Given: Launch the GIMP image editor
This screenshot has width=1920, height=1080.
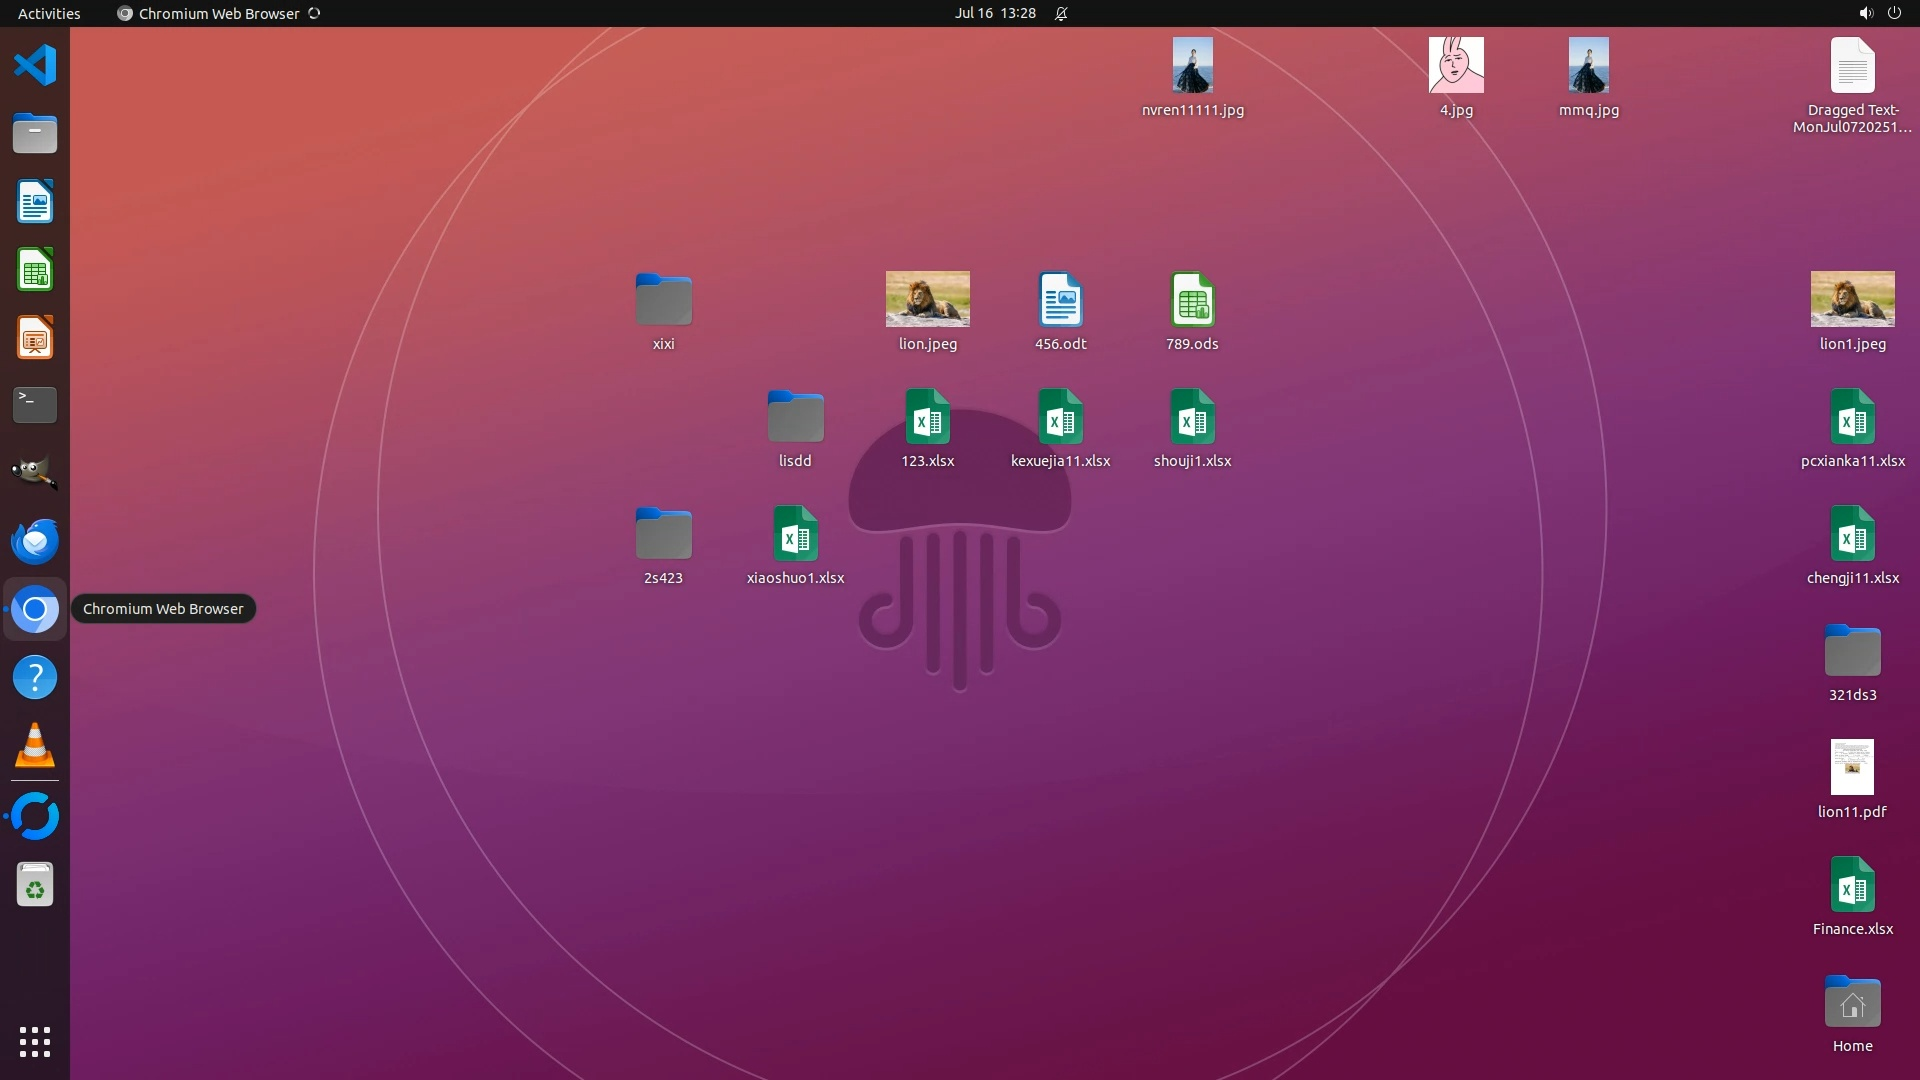Looking at the screenshot, I should click(x=35, y=473).
